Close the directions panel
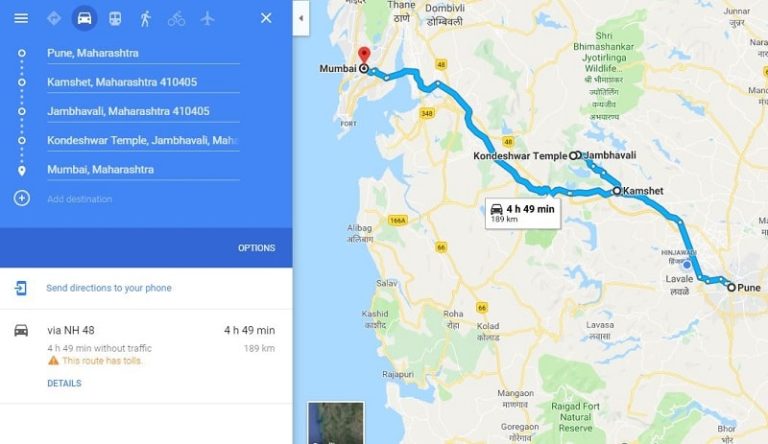Viewport: 768px width, 444px height. click(266, 18)
